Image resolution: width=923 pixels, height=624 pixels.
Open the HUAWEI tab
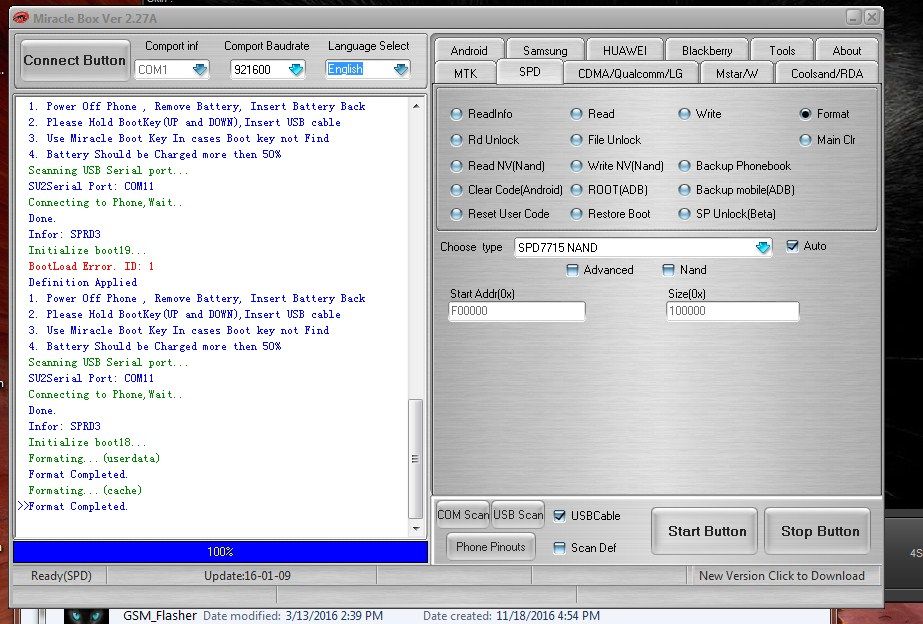[x=625, y=51]
